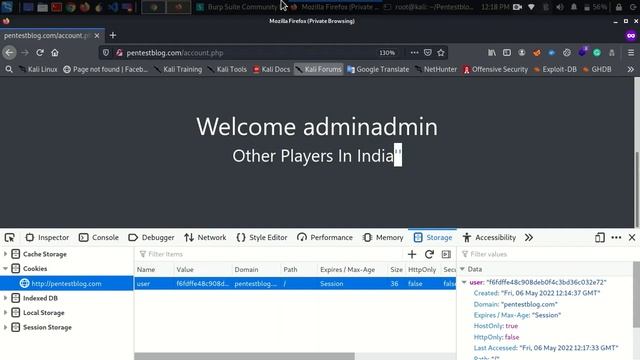Close the developer tools panel
Image resolution: width=640 pixels, height=360 pixels.
coord(632,238)
